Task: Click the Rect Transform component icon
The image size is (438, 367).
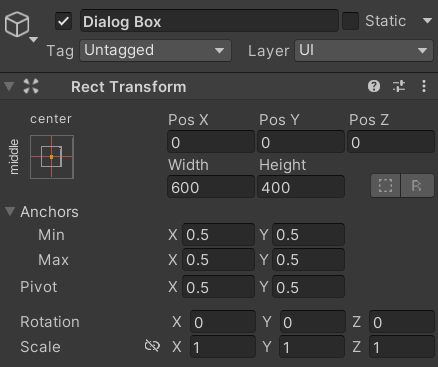Action: pyautogui.click(x=31, y=86)
